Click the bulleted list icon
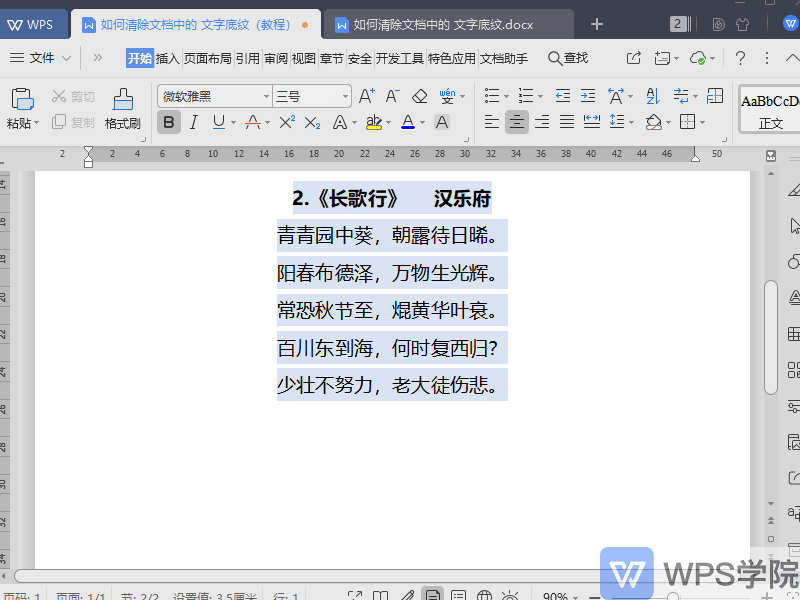The width and height of the screenshot is (800, 600). point(492,96)
